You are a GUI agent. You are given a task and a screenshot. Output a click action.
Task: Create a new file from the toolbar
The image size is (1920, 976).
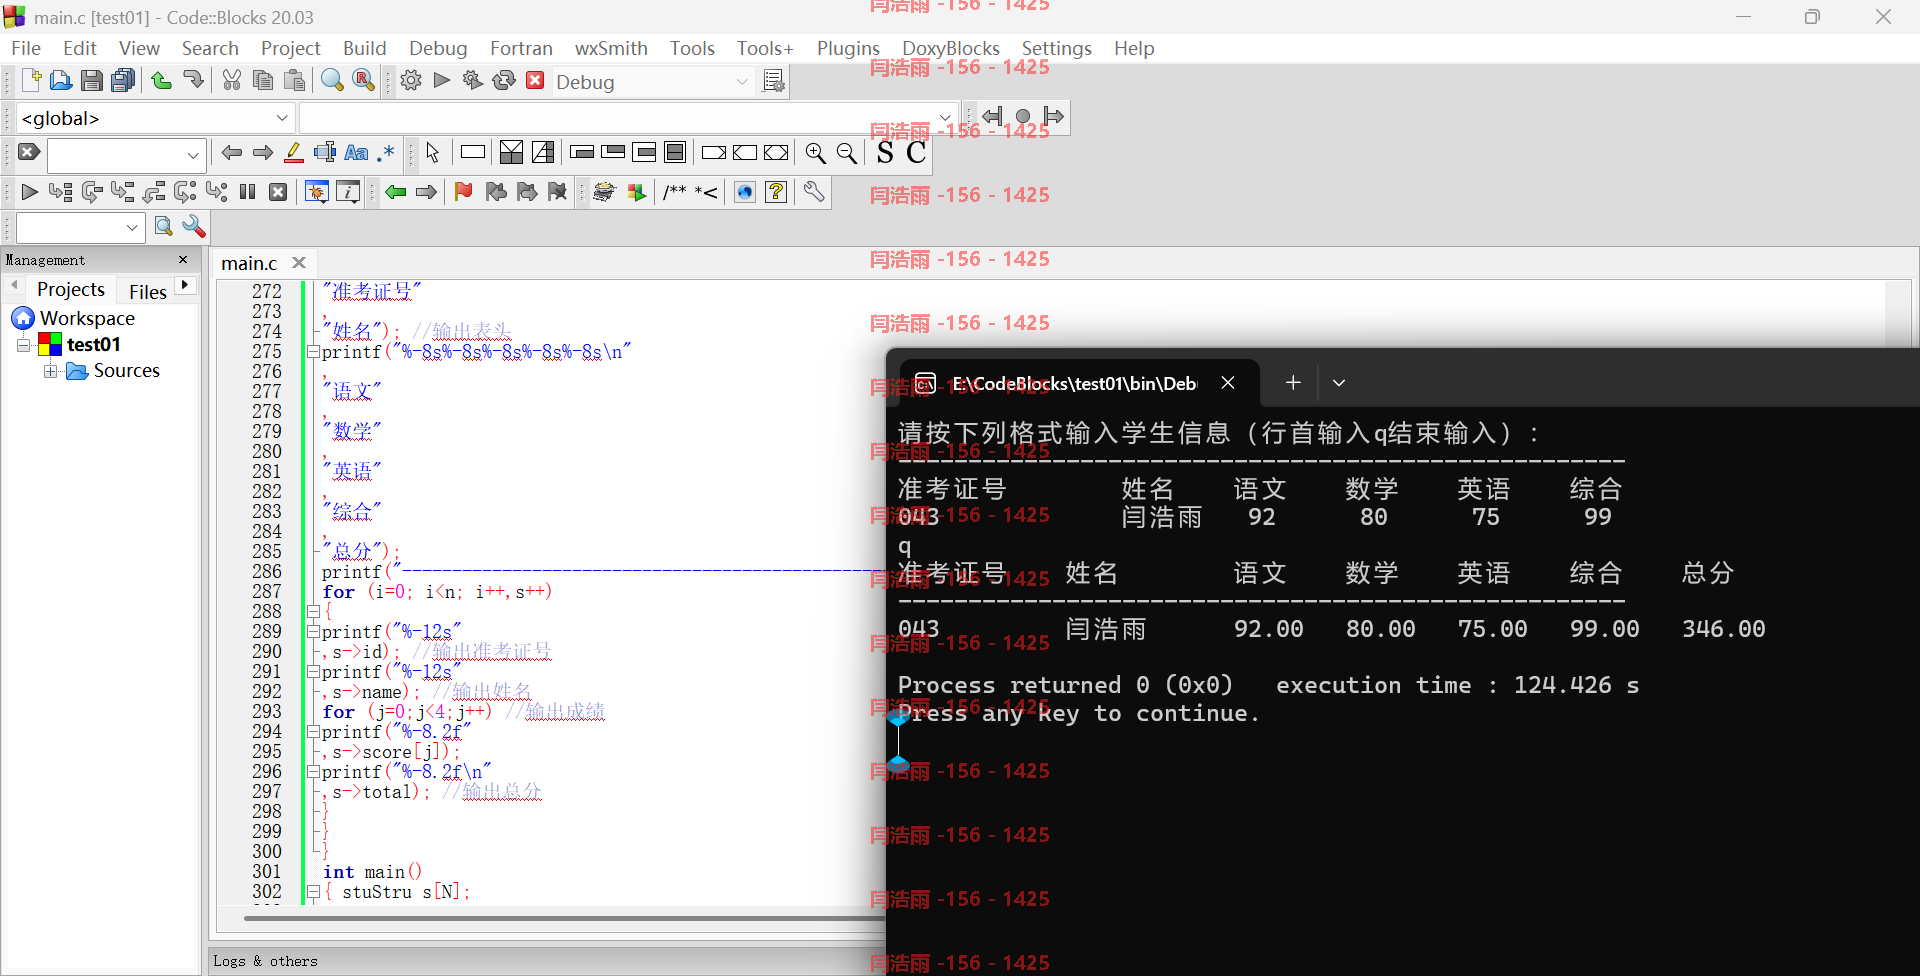point(30,81)
